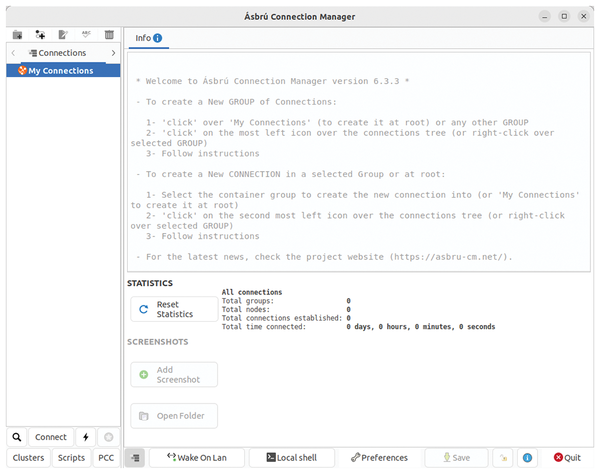
Task: Click the asbru-cm.net URL in the welcome text
Action: (x=450, y=257)
